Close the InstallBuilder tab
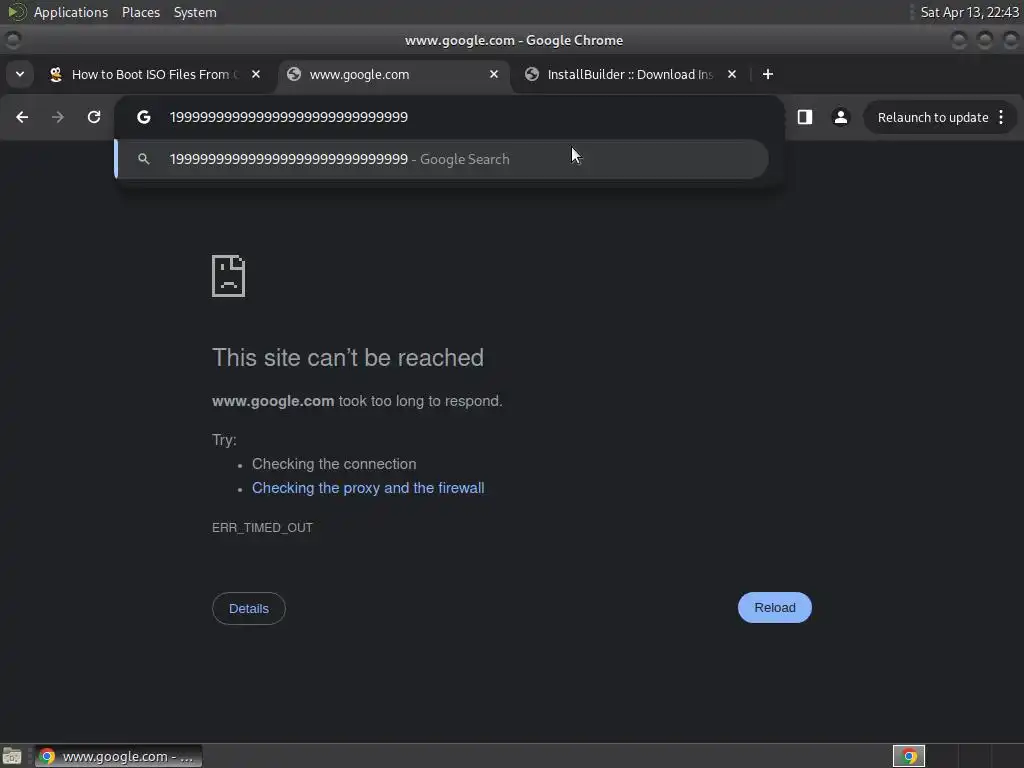1024x768 pixels. click(732, 74)
